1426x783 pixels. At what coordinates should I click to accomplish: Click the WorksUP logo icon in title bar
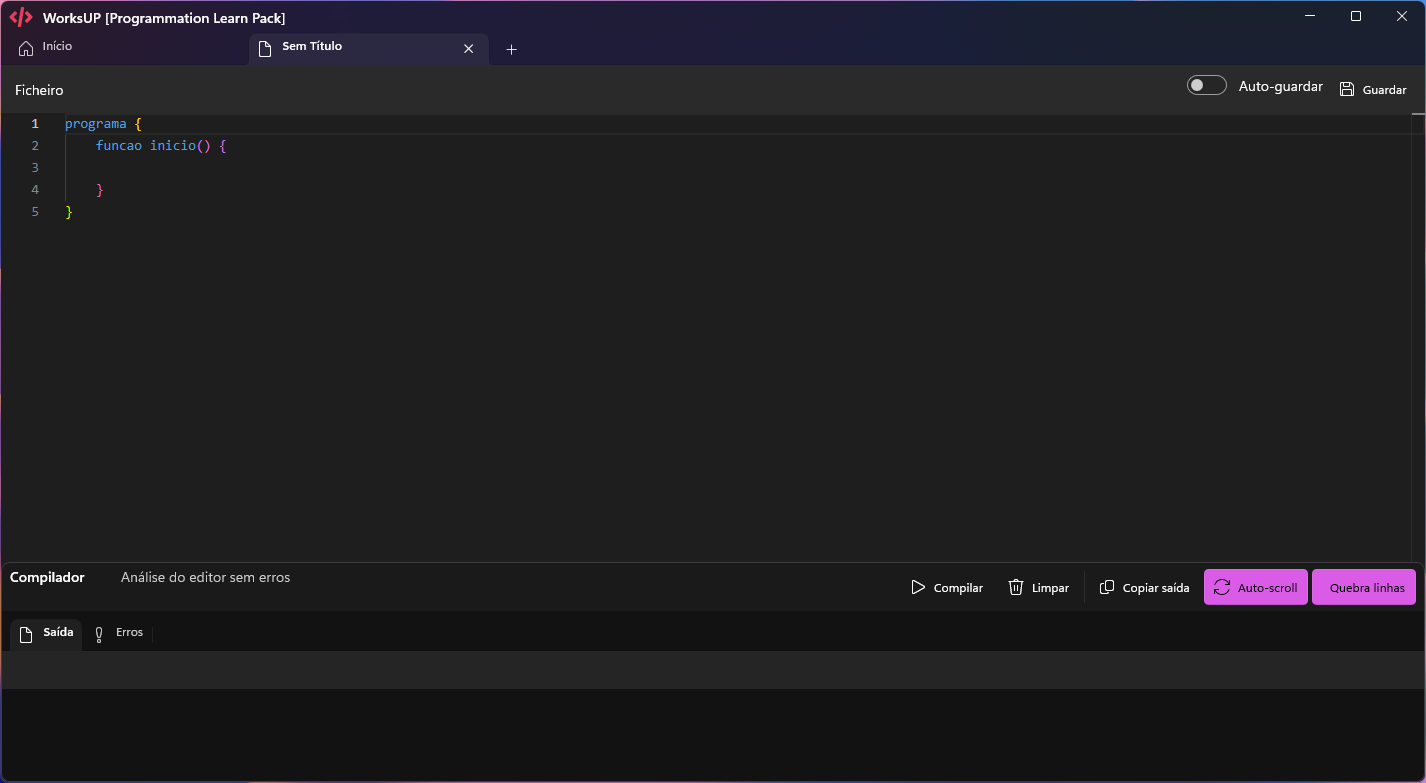click(x=20, y=17)
